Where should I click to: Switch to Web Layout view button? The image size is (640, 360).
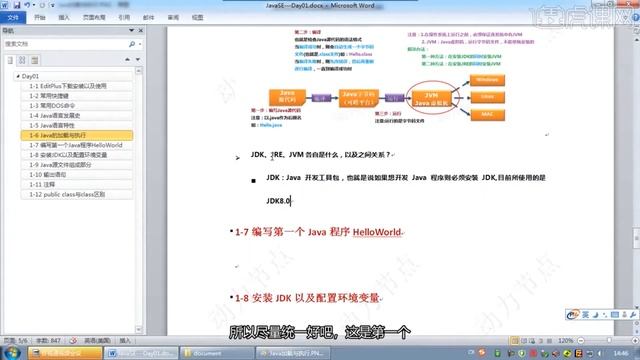(532, 340)
